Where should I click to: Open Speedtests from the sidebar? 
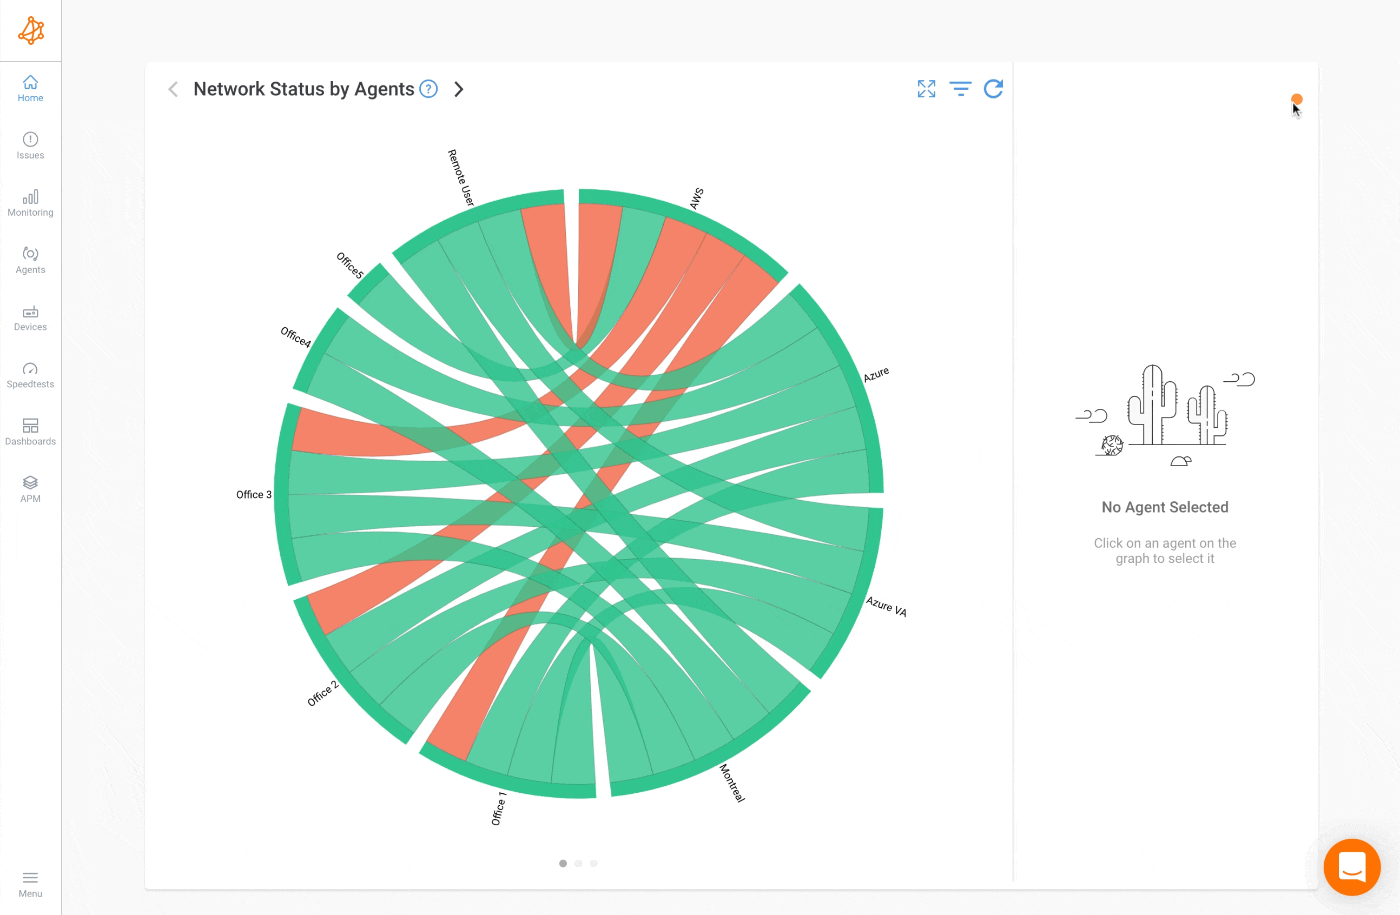coord(30,374)
